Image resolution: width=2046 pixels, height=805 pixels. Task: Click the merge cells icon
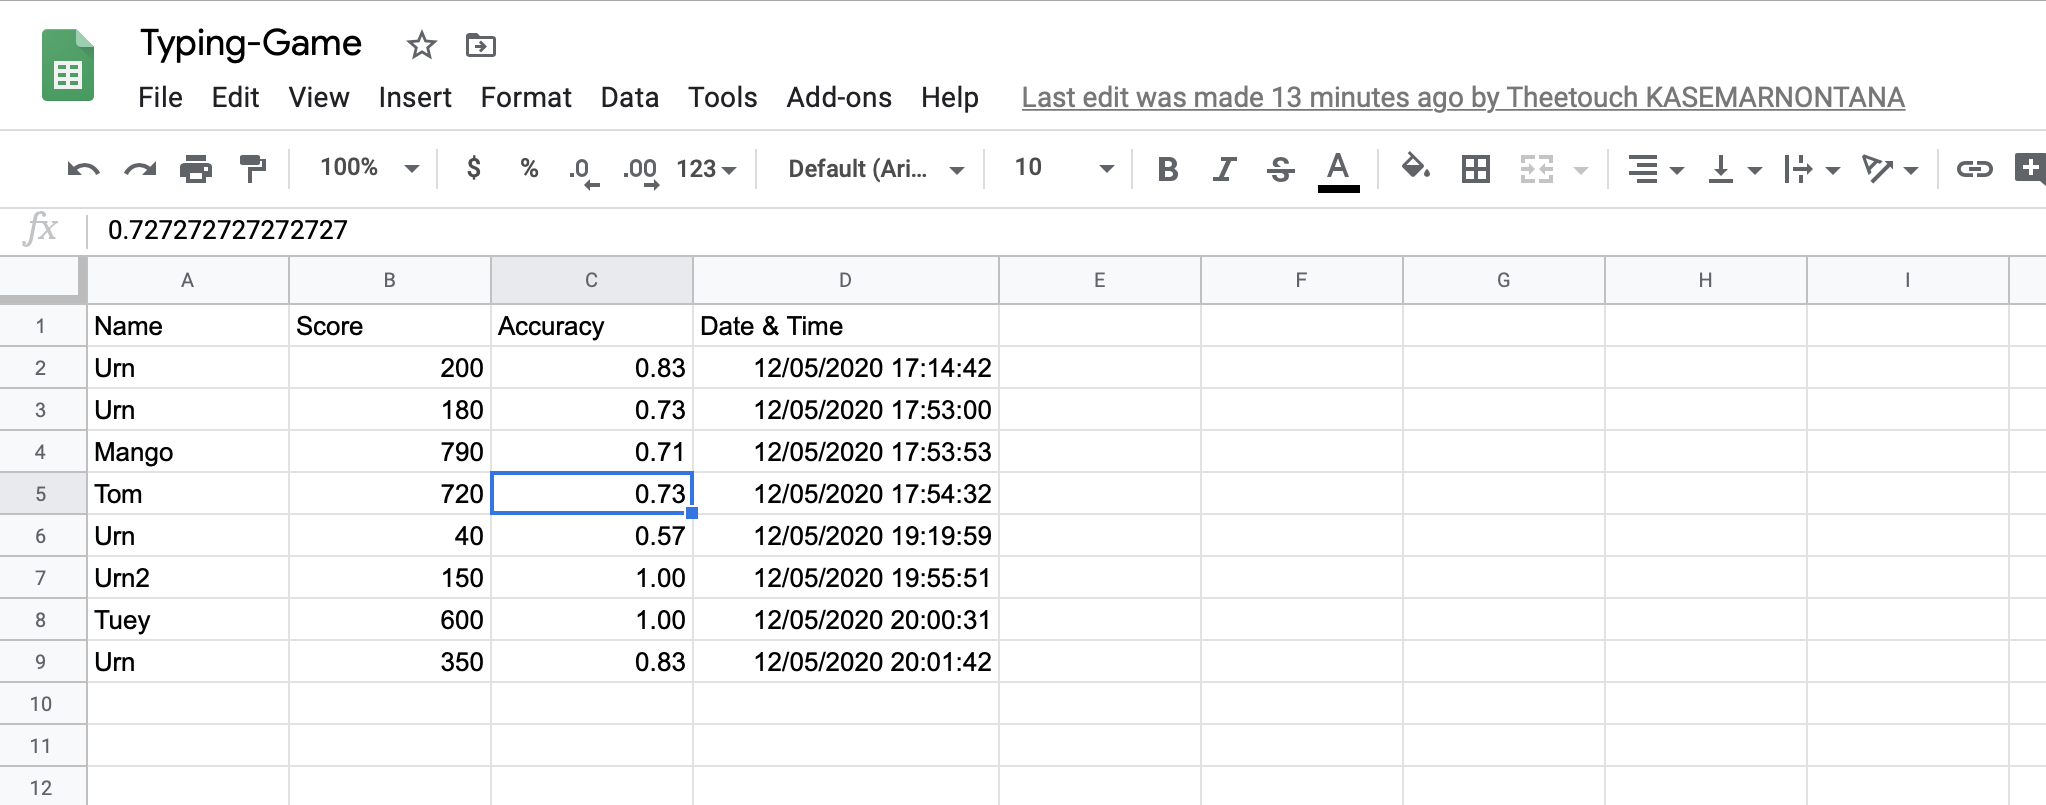pyautogui.click(x=1537, y=169)
